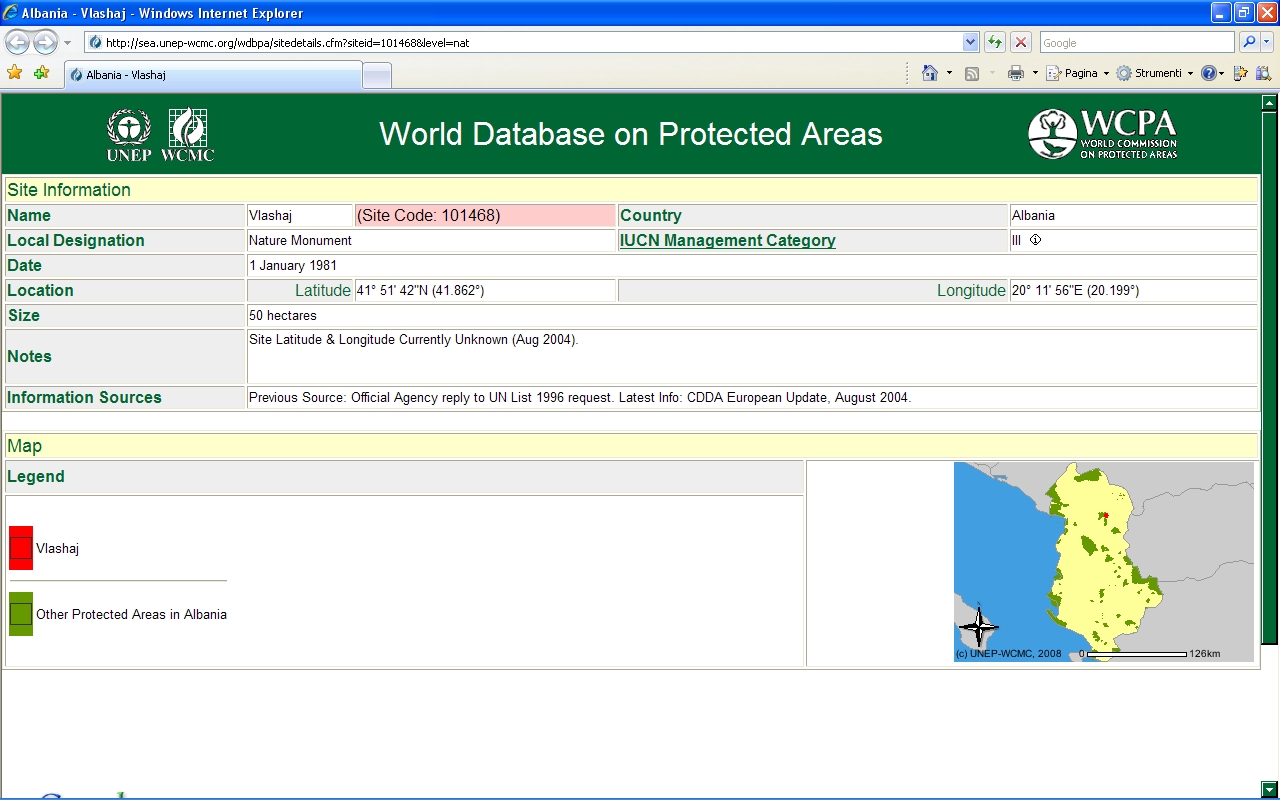Stop loading with the red X button
1280x800 pixels.
pyautogui.click(x=1021, y=42)
